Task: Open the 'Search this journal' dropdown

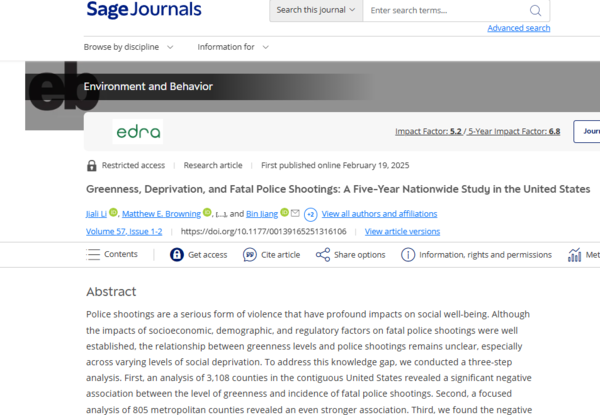Action: [x=315, y=11]
